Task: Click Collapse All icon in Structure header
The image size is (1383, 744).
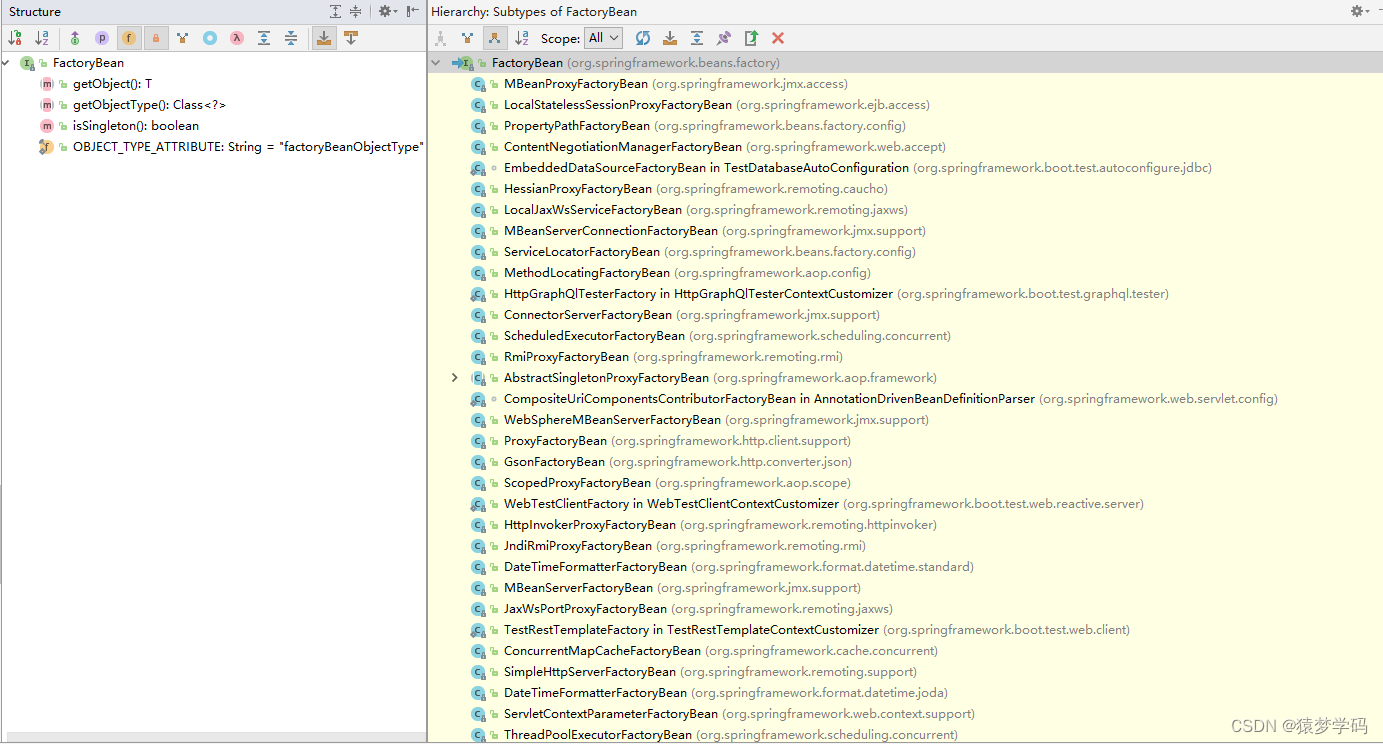Action: click(x=355, y=11)
